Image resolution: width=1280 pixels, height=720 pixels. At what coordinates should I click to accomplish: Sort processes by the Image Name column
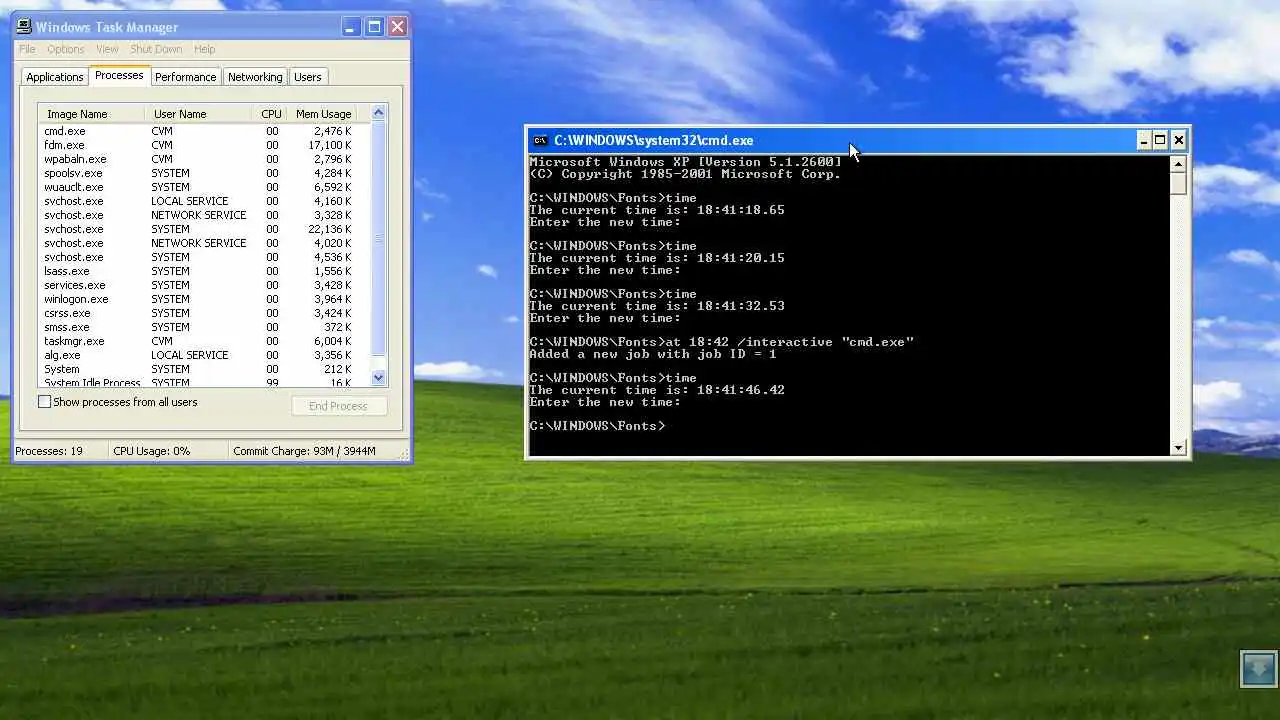pyautogui.click(x=92, y=114)
